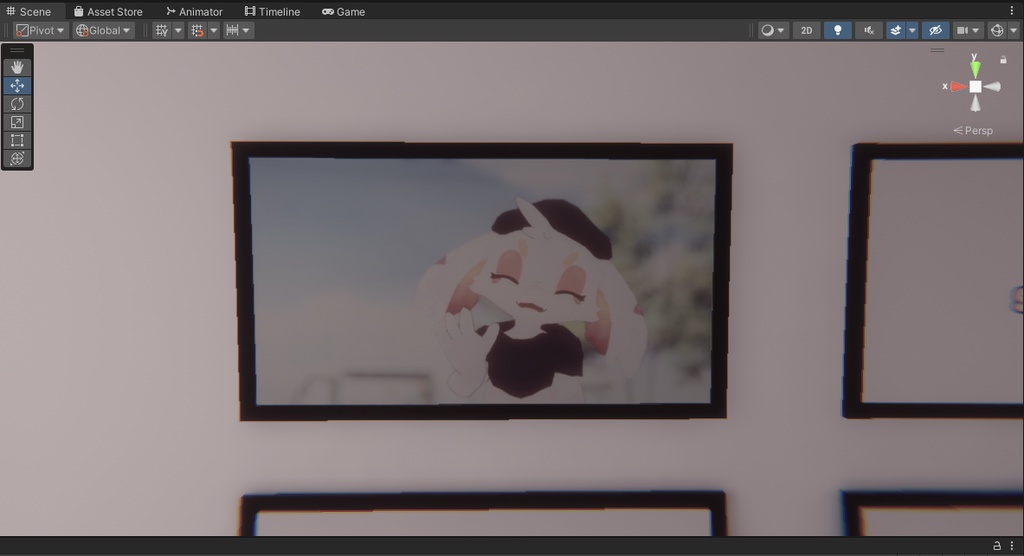The image size is (1024, 556).
Task: Open grid visibility options arrow
Action: click(178, 30)
